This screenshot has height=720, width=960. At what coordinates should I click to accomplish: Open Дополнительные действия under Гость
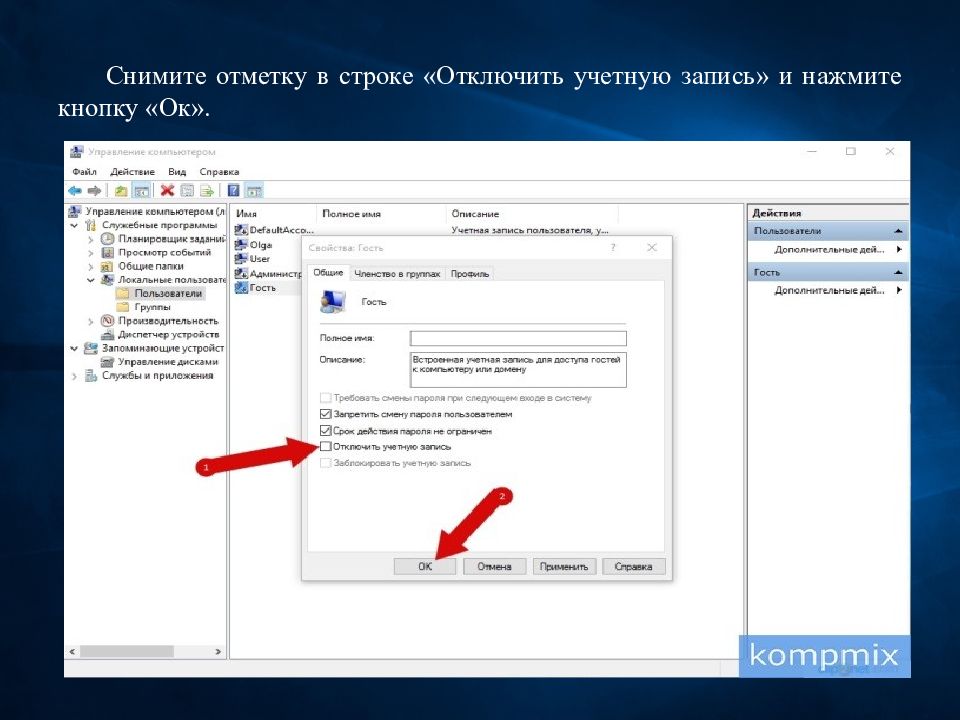point(830,290)
